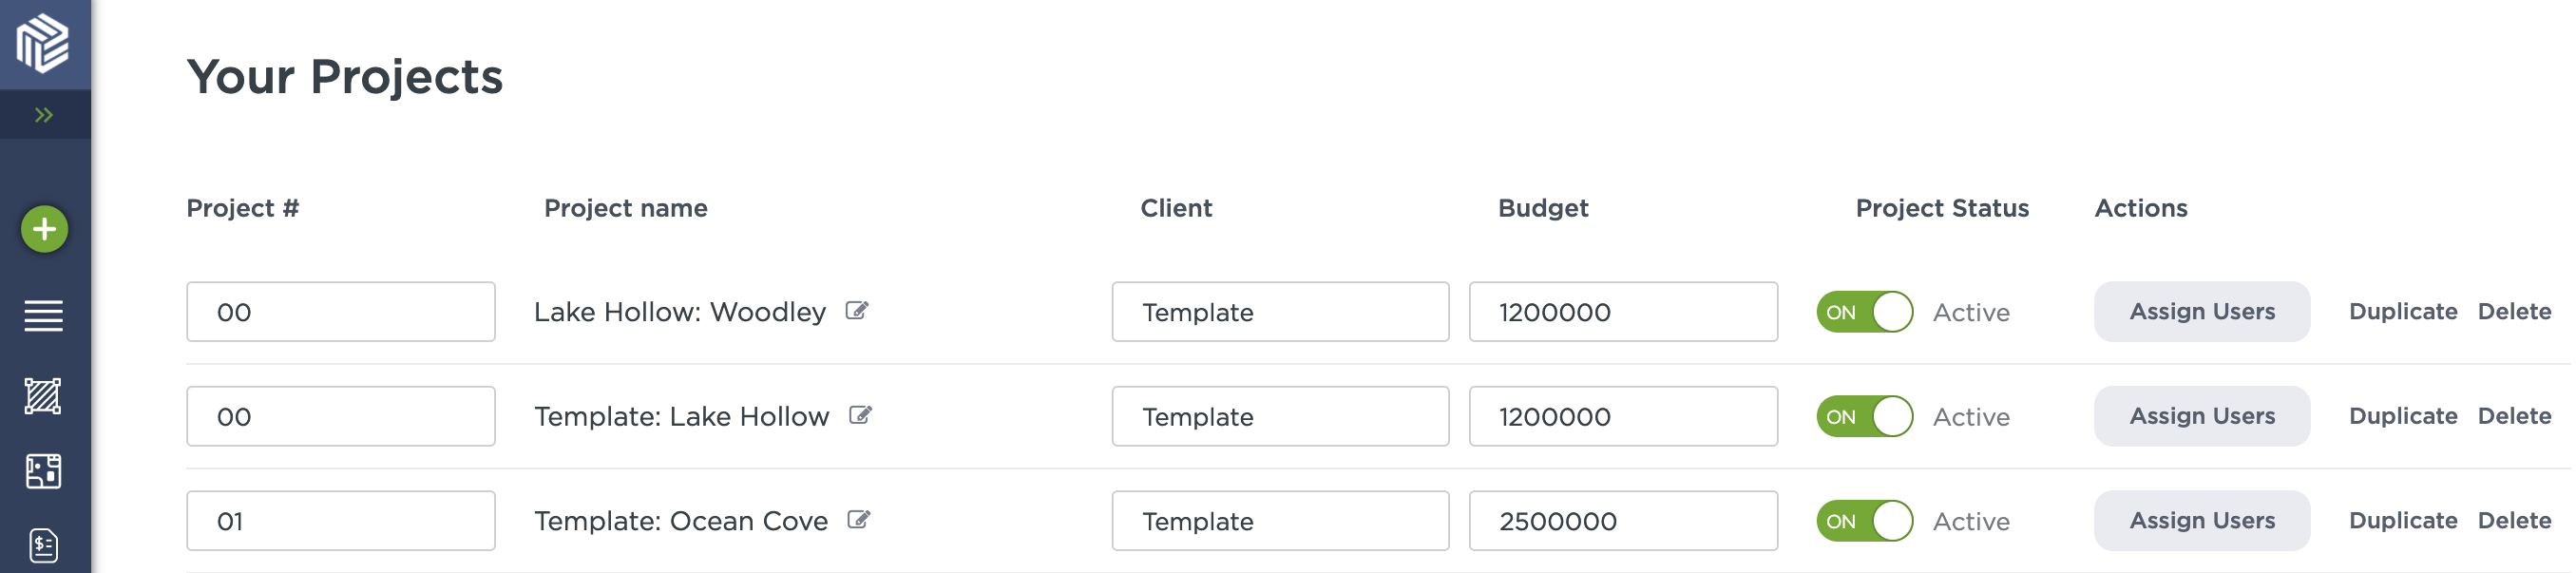Click the project number field showing 01

tap(340, 521)
